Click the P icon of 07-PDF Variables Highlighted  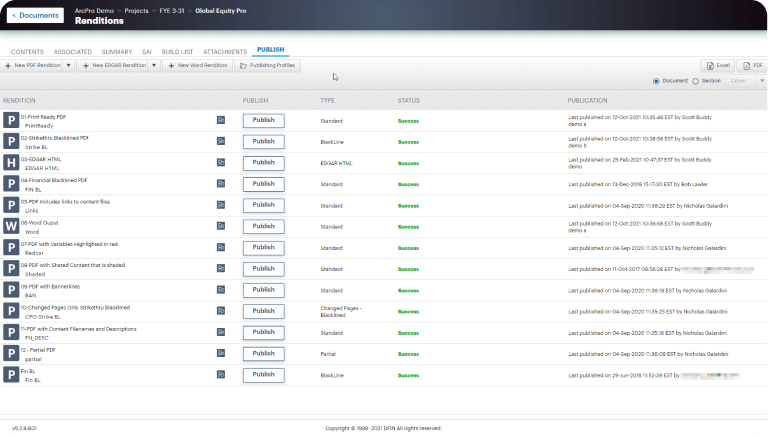11,247
